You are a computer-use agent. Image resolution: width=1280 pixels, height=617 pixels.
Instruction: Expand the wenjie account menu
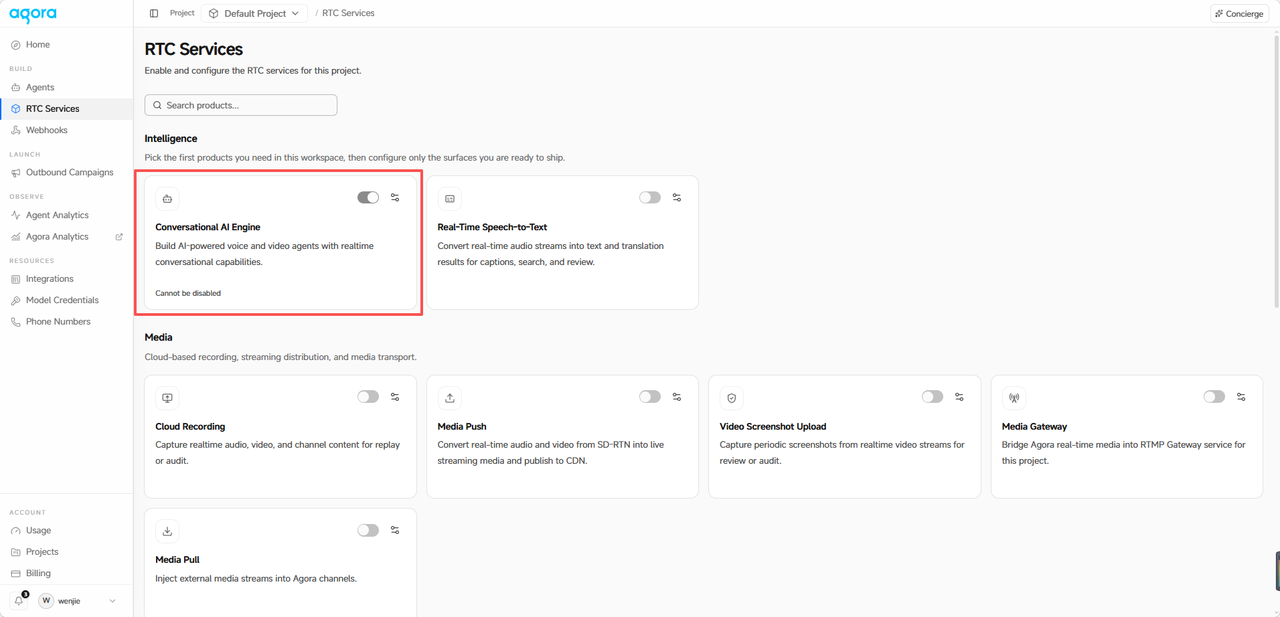click(x=112, y=601)
